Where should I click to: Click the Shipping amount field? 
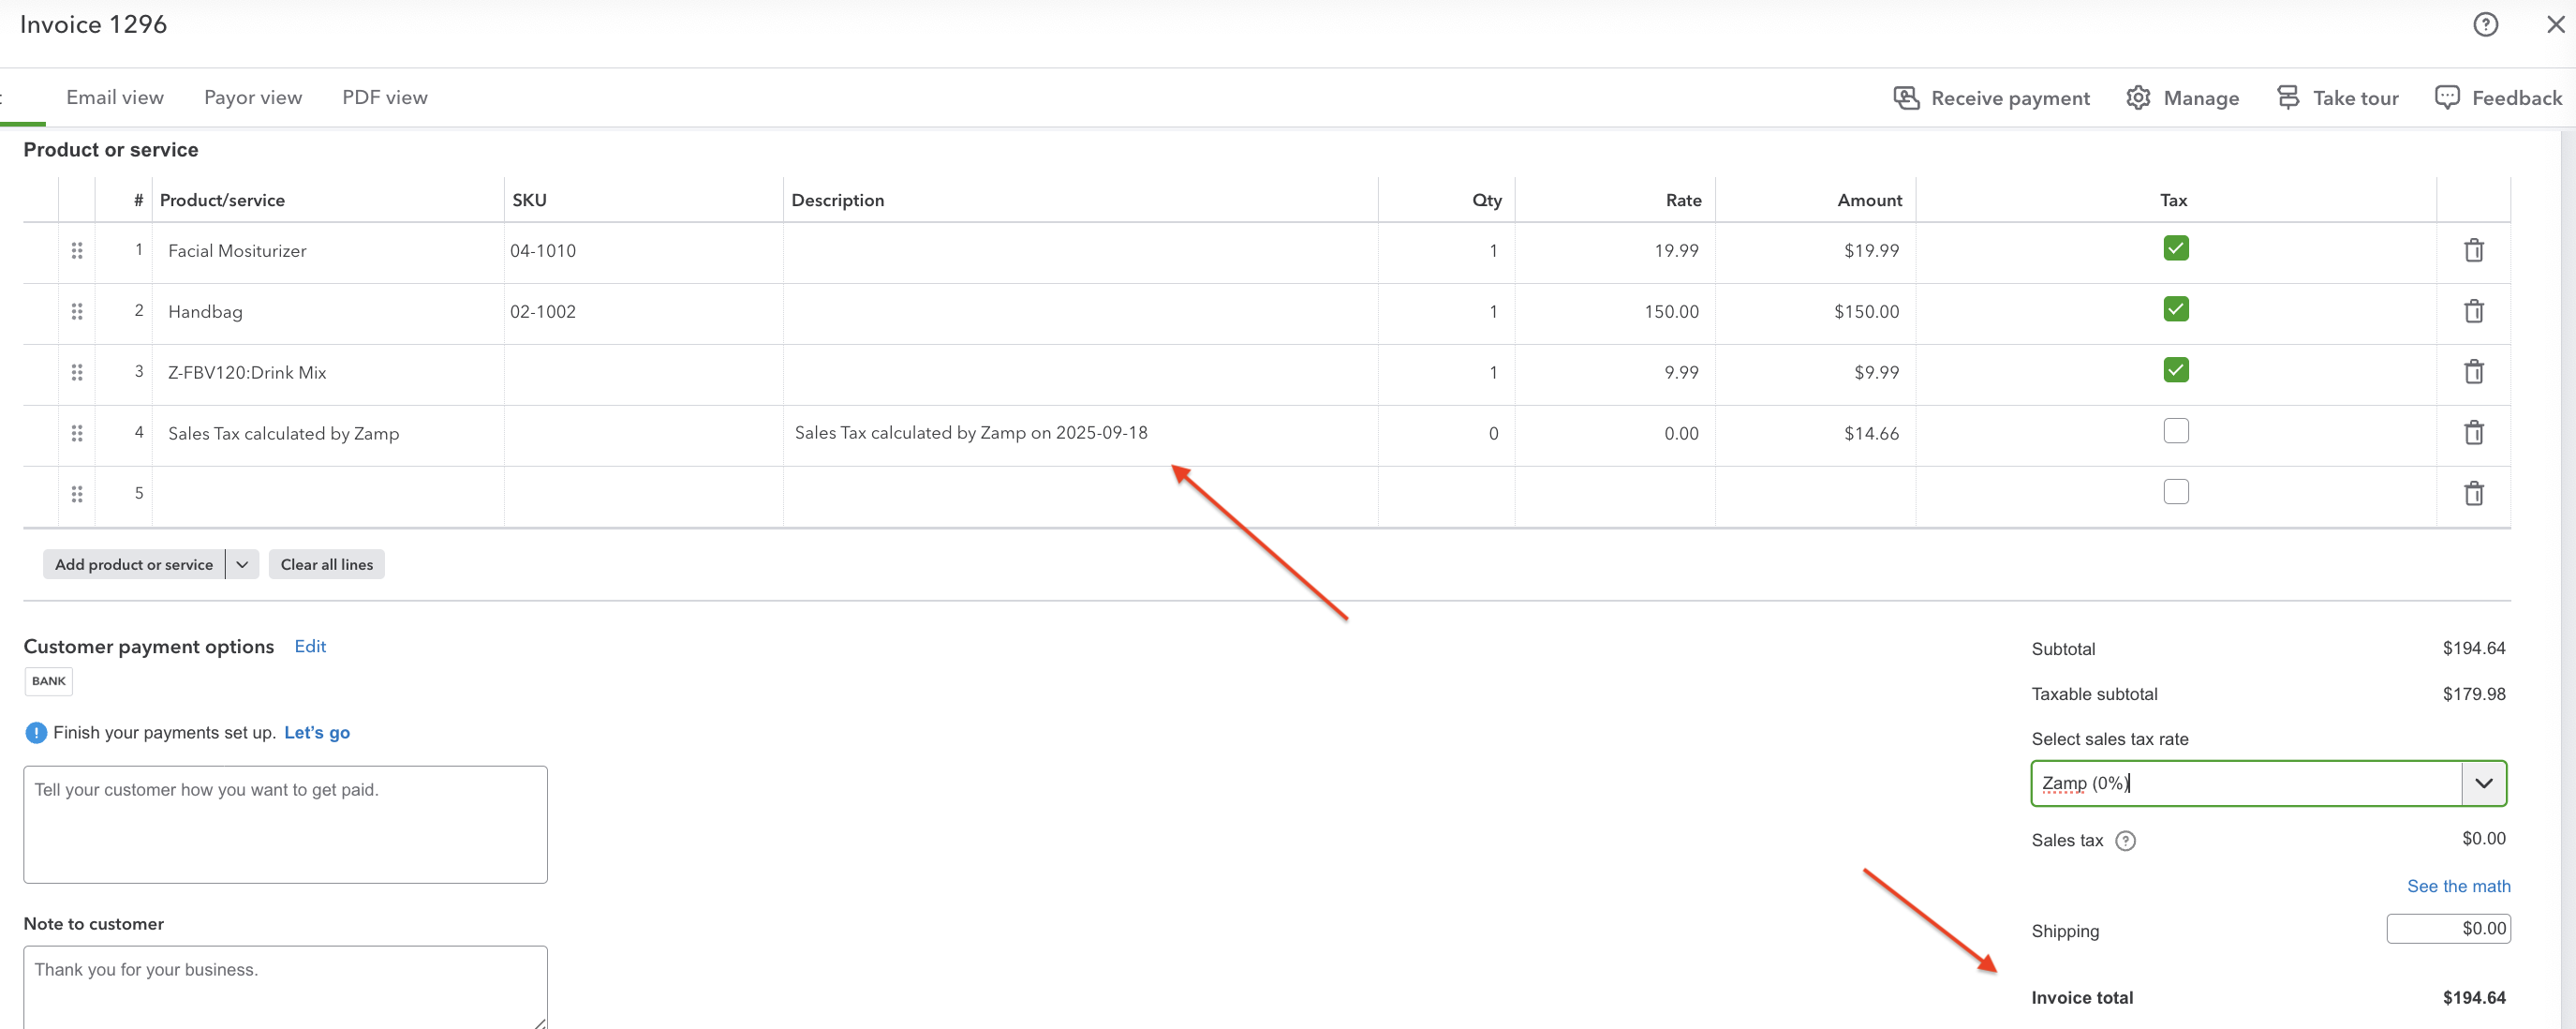pos(2447,929)
